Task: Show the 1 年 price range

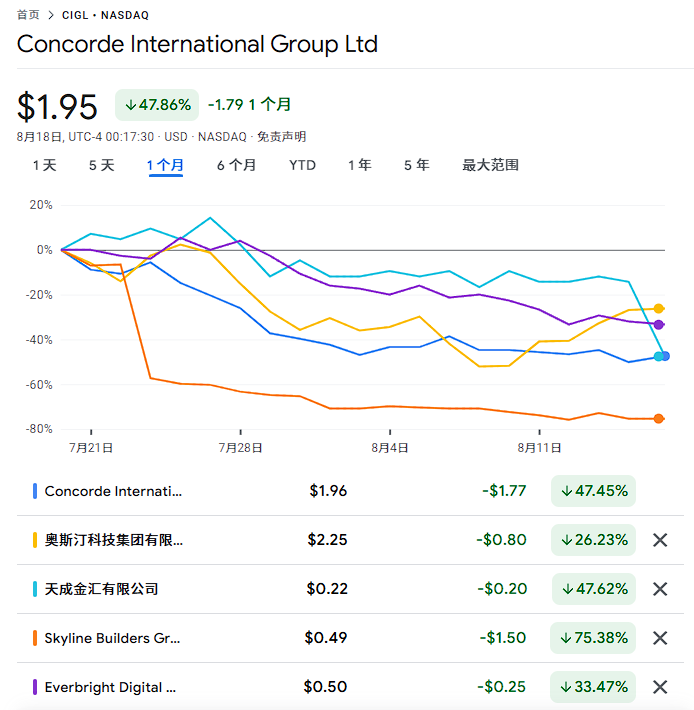Action: coord(360,165)
